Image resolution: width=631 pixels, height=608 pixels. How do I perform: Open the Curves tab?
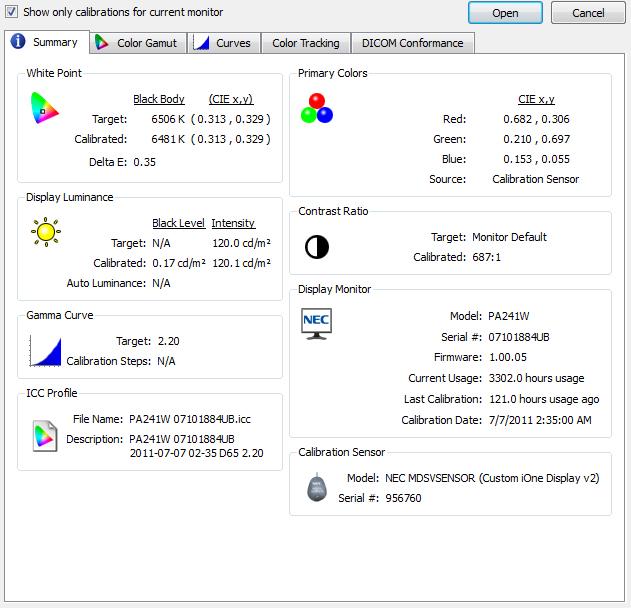[x=224, y=43]
